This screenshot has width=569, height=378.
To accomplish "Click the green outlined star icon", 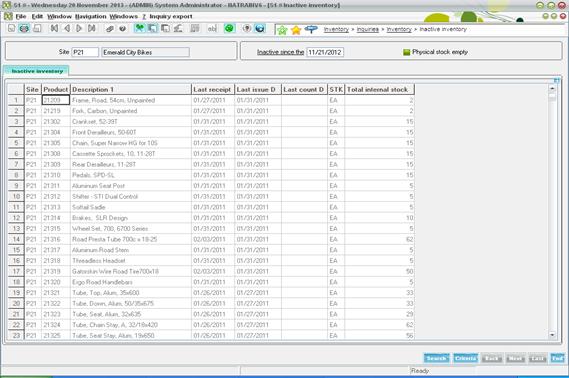I will tap(282, 30).
